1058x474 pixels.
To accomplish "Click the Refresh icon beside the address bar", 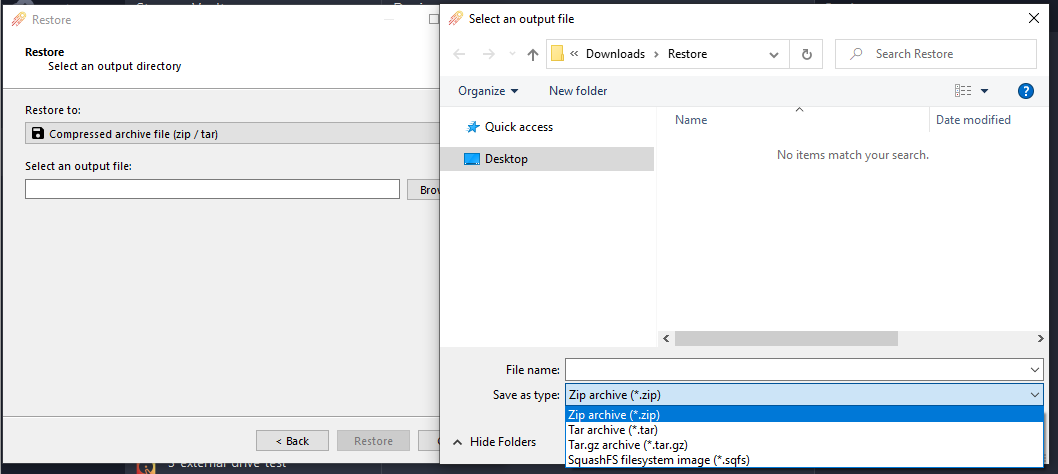I will point(806,54).
